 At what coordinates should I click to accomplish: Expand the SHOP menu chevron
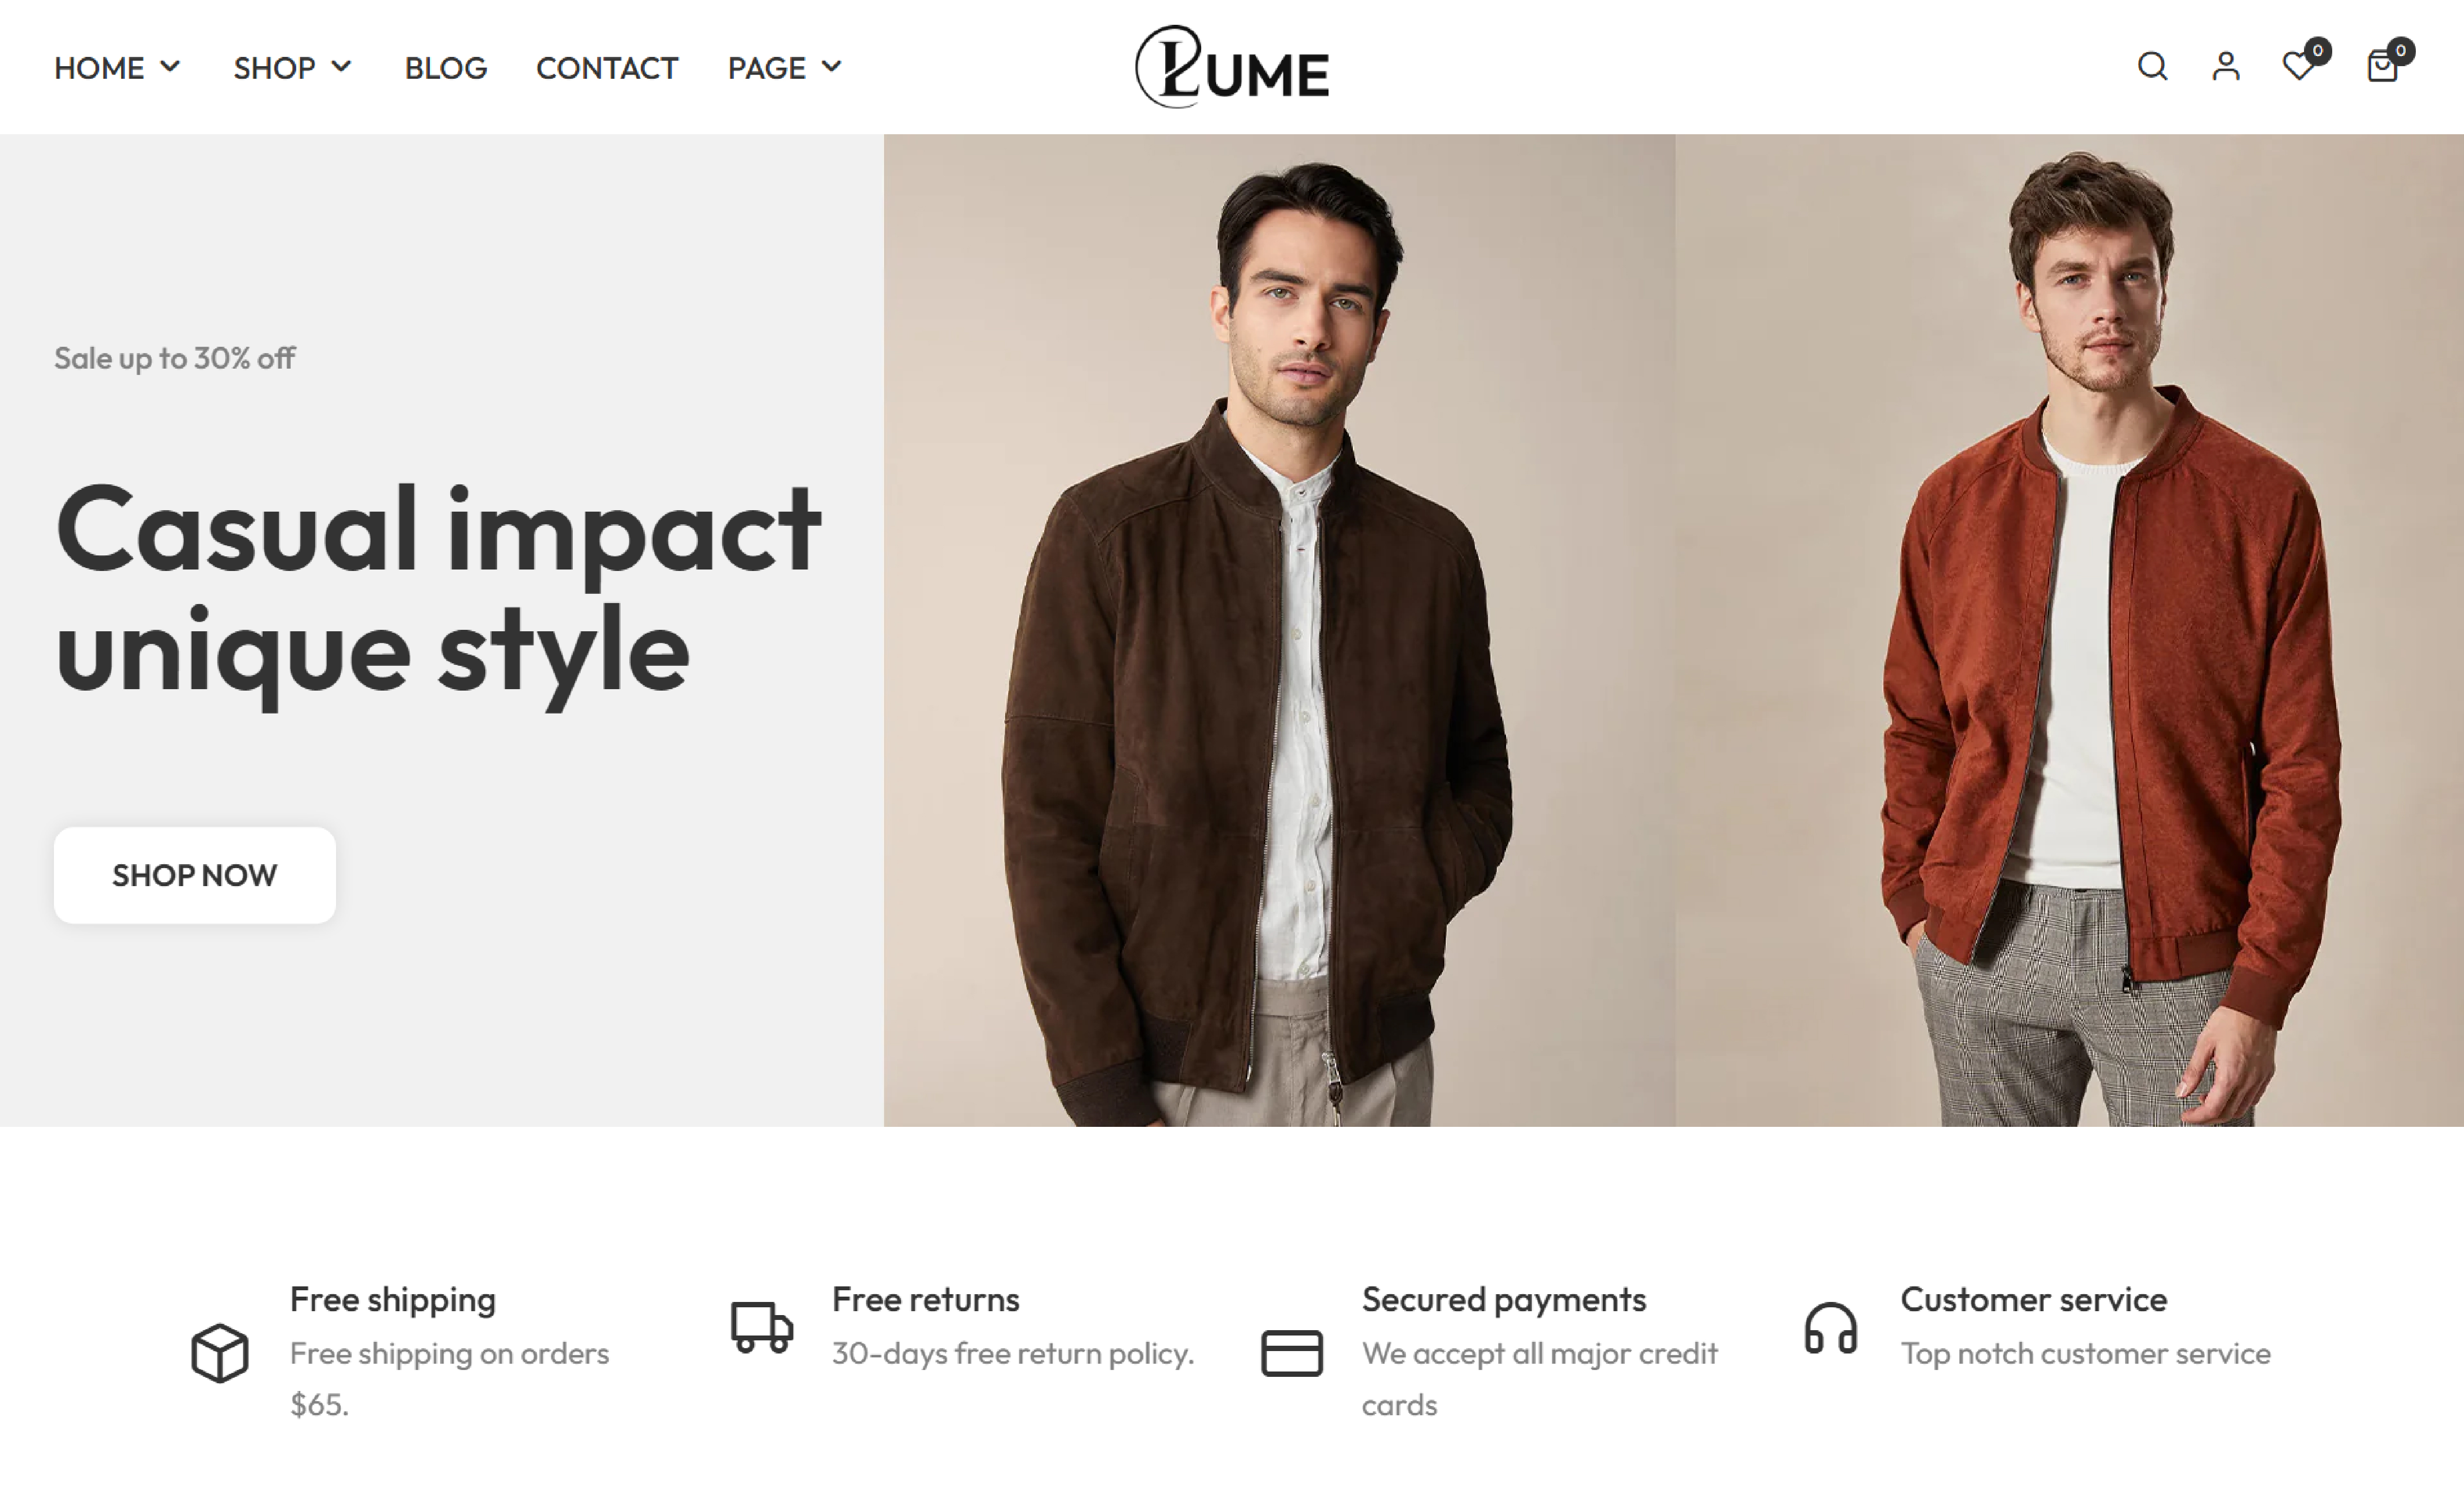coord(341,67)
